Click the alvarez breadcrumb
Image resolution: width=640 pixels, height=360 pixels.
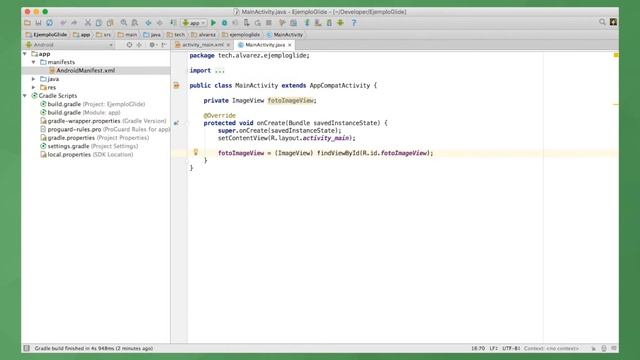203,35
